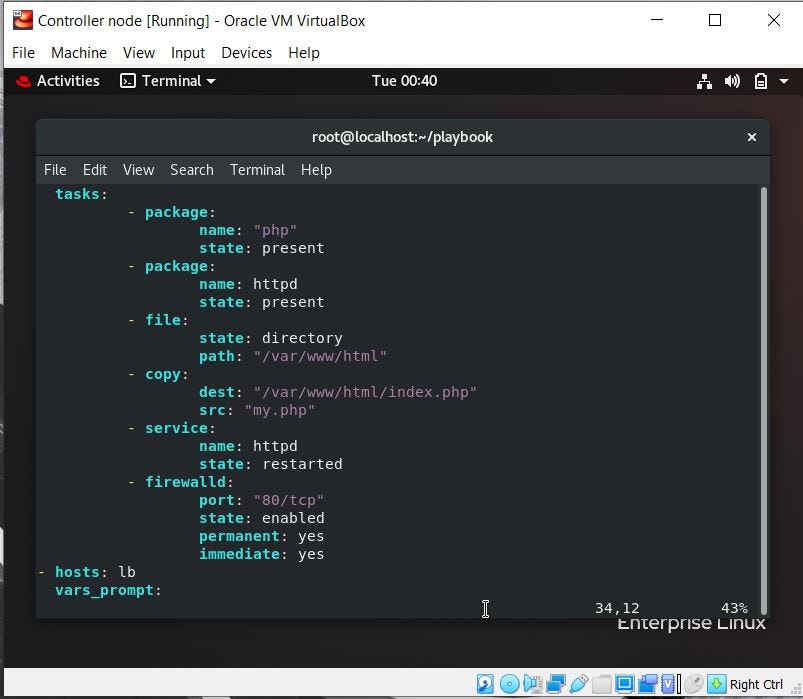Viewport: 803px width, 699px height.
Task: Click the terminal title root@localhost:~/playbook
Action: click(403, 137)
